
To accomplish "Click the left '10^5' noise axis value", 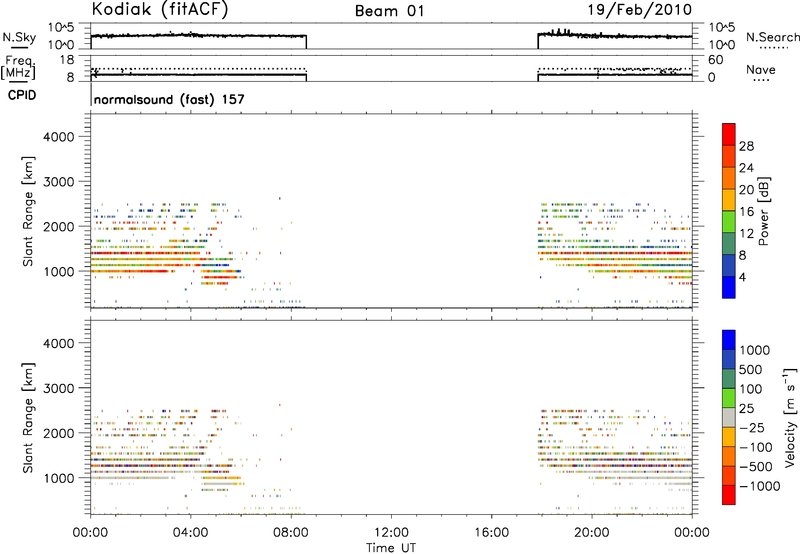I will point(61,28).
